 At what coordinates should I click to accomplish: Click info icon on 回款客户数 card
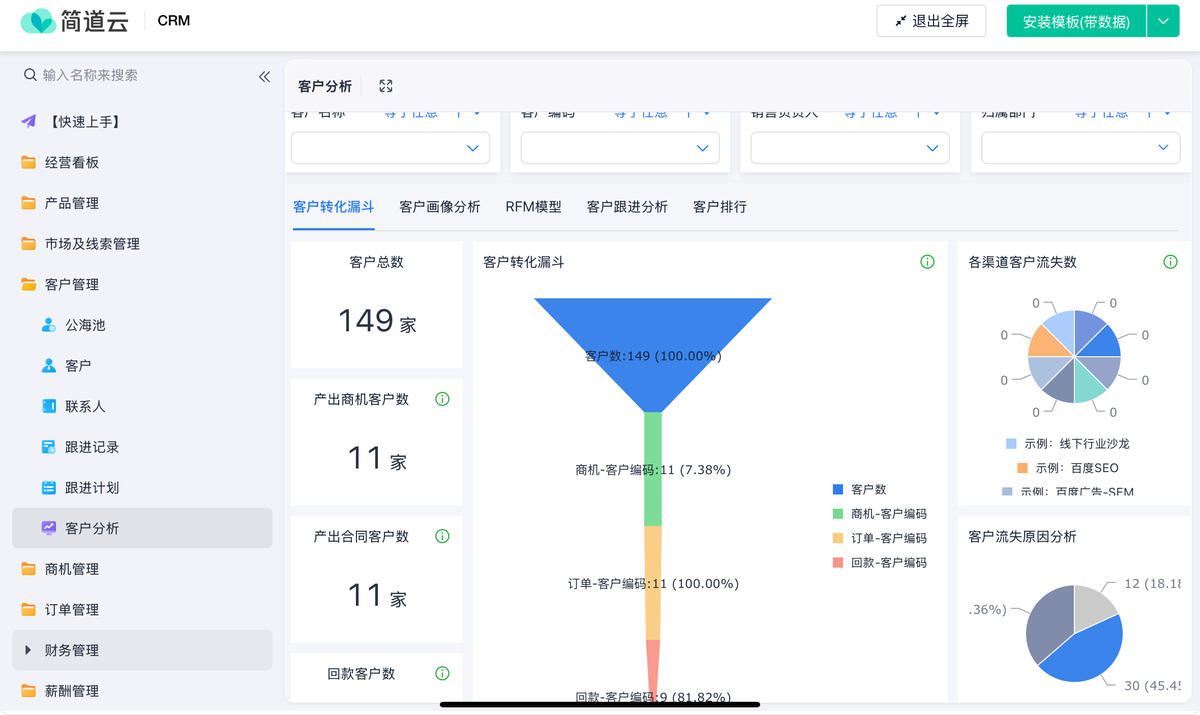(442, 673)
